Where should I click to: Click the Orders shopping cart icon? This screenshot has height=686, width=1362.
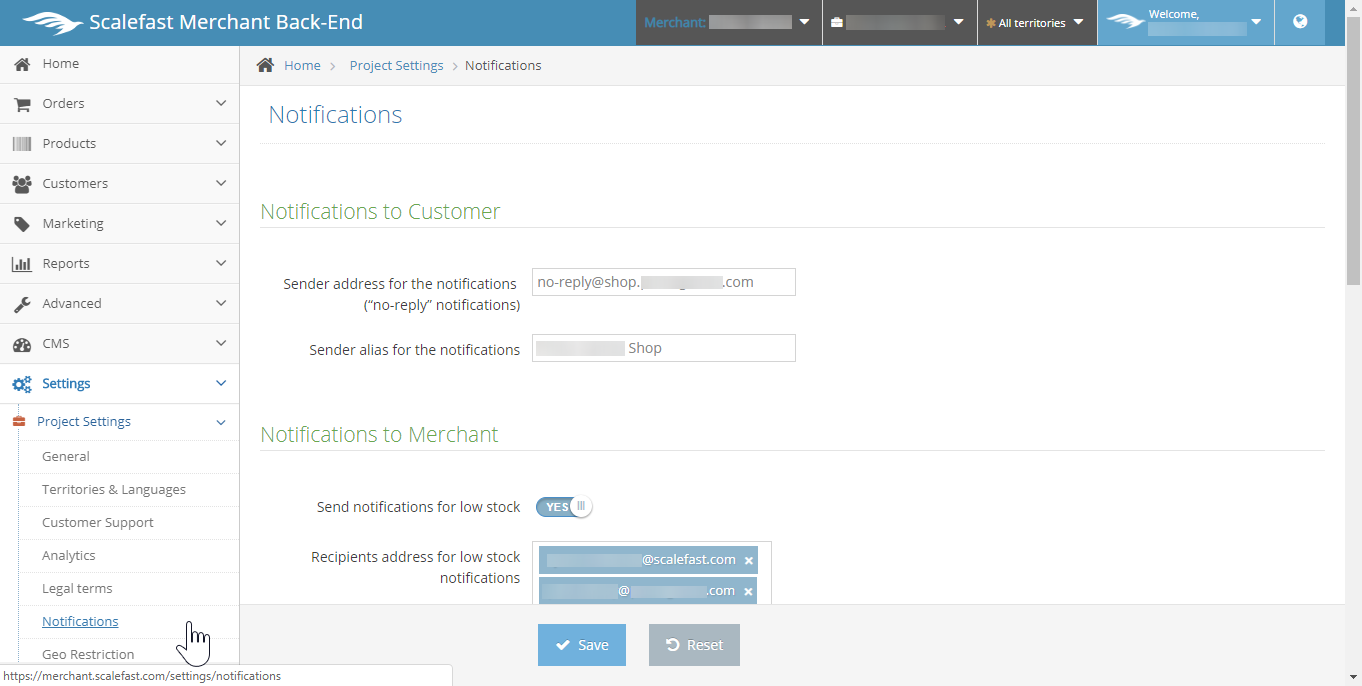tap(21, 104)
